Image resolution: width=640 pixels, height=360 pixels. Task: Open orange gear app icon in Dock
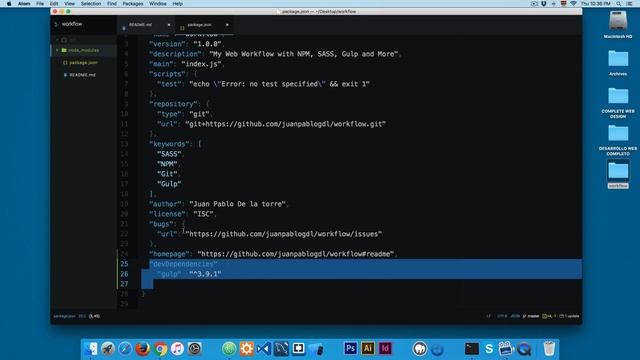[247, 349]
